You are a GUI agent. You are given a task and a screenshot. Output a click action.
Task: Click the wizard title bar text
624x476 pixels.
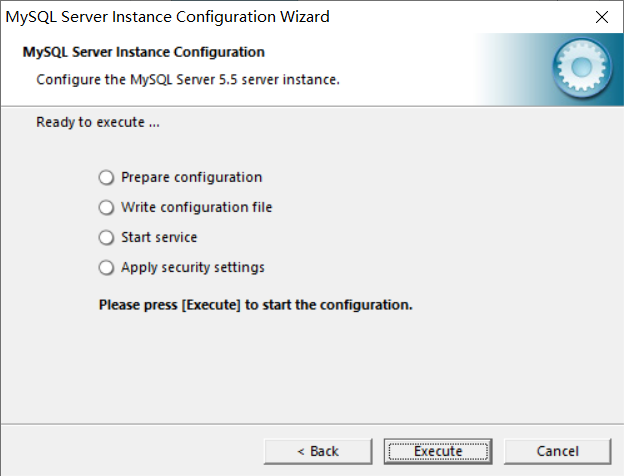168,17
